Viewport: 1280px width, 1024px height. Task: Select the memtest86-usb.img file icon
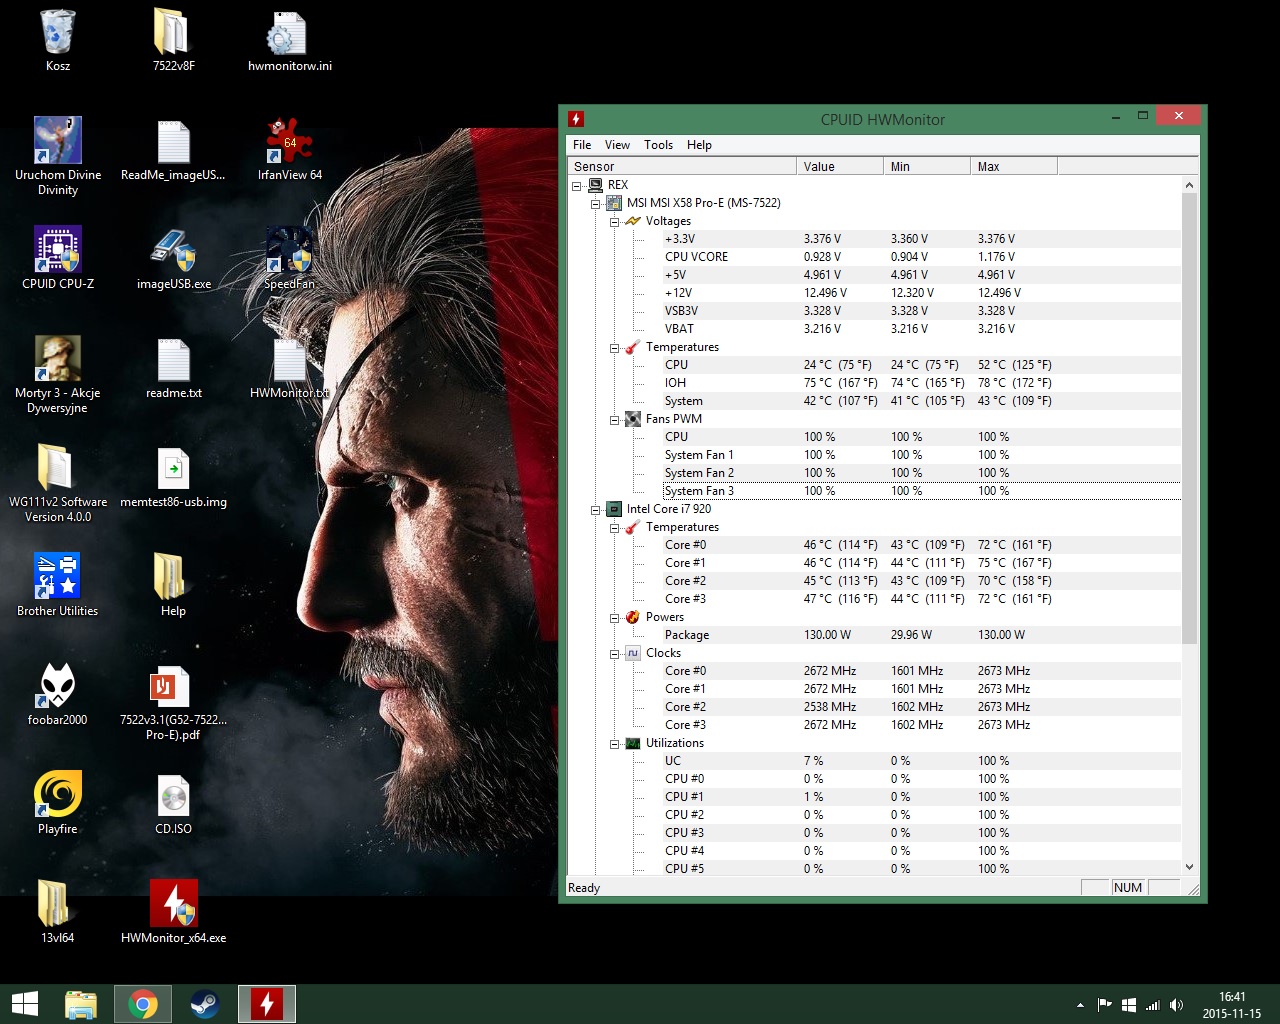click(172, 469)
